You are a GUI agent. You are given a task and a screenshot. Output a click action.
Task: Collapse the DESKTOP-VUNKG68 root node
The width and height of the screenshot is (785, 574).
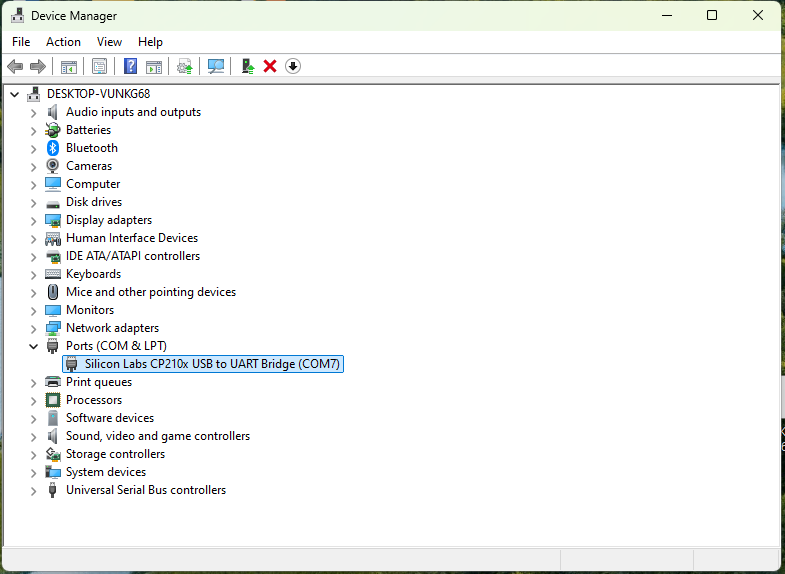(x=15, y=94)
